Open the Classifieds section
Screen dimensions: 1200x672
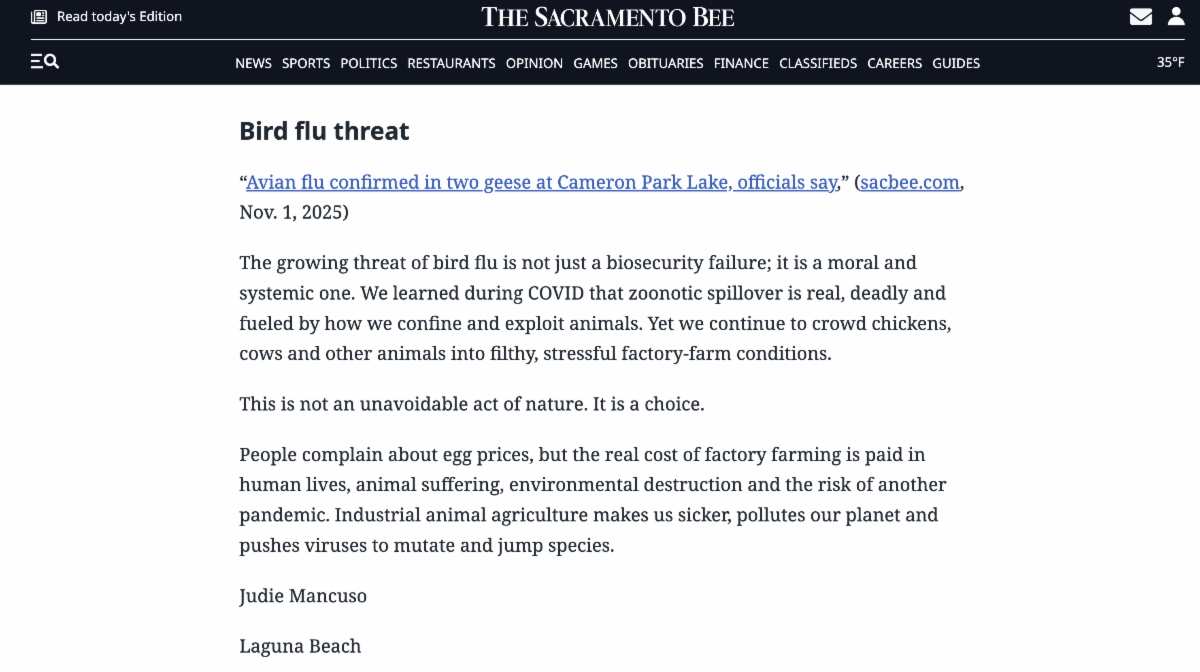(818, 63)
